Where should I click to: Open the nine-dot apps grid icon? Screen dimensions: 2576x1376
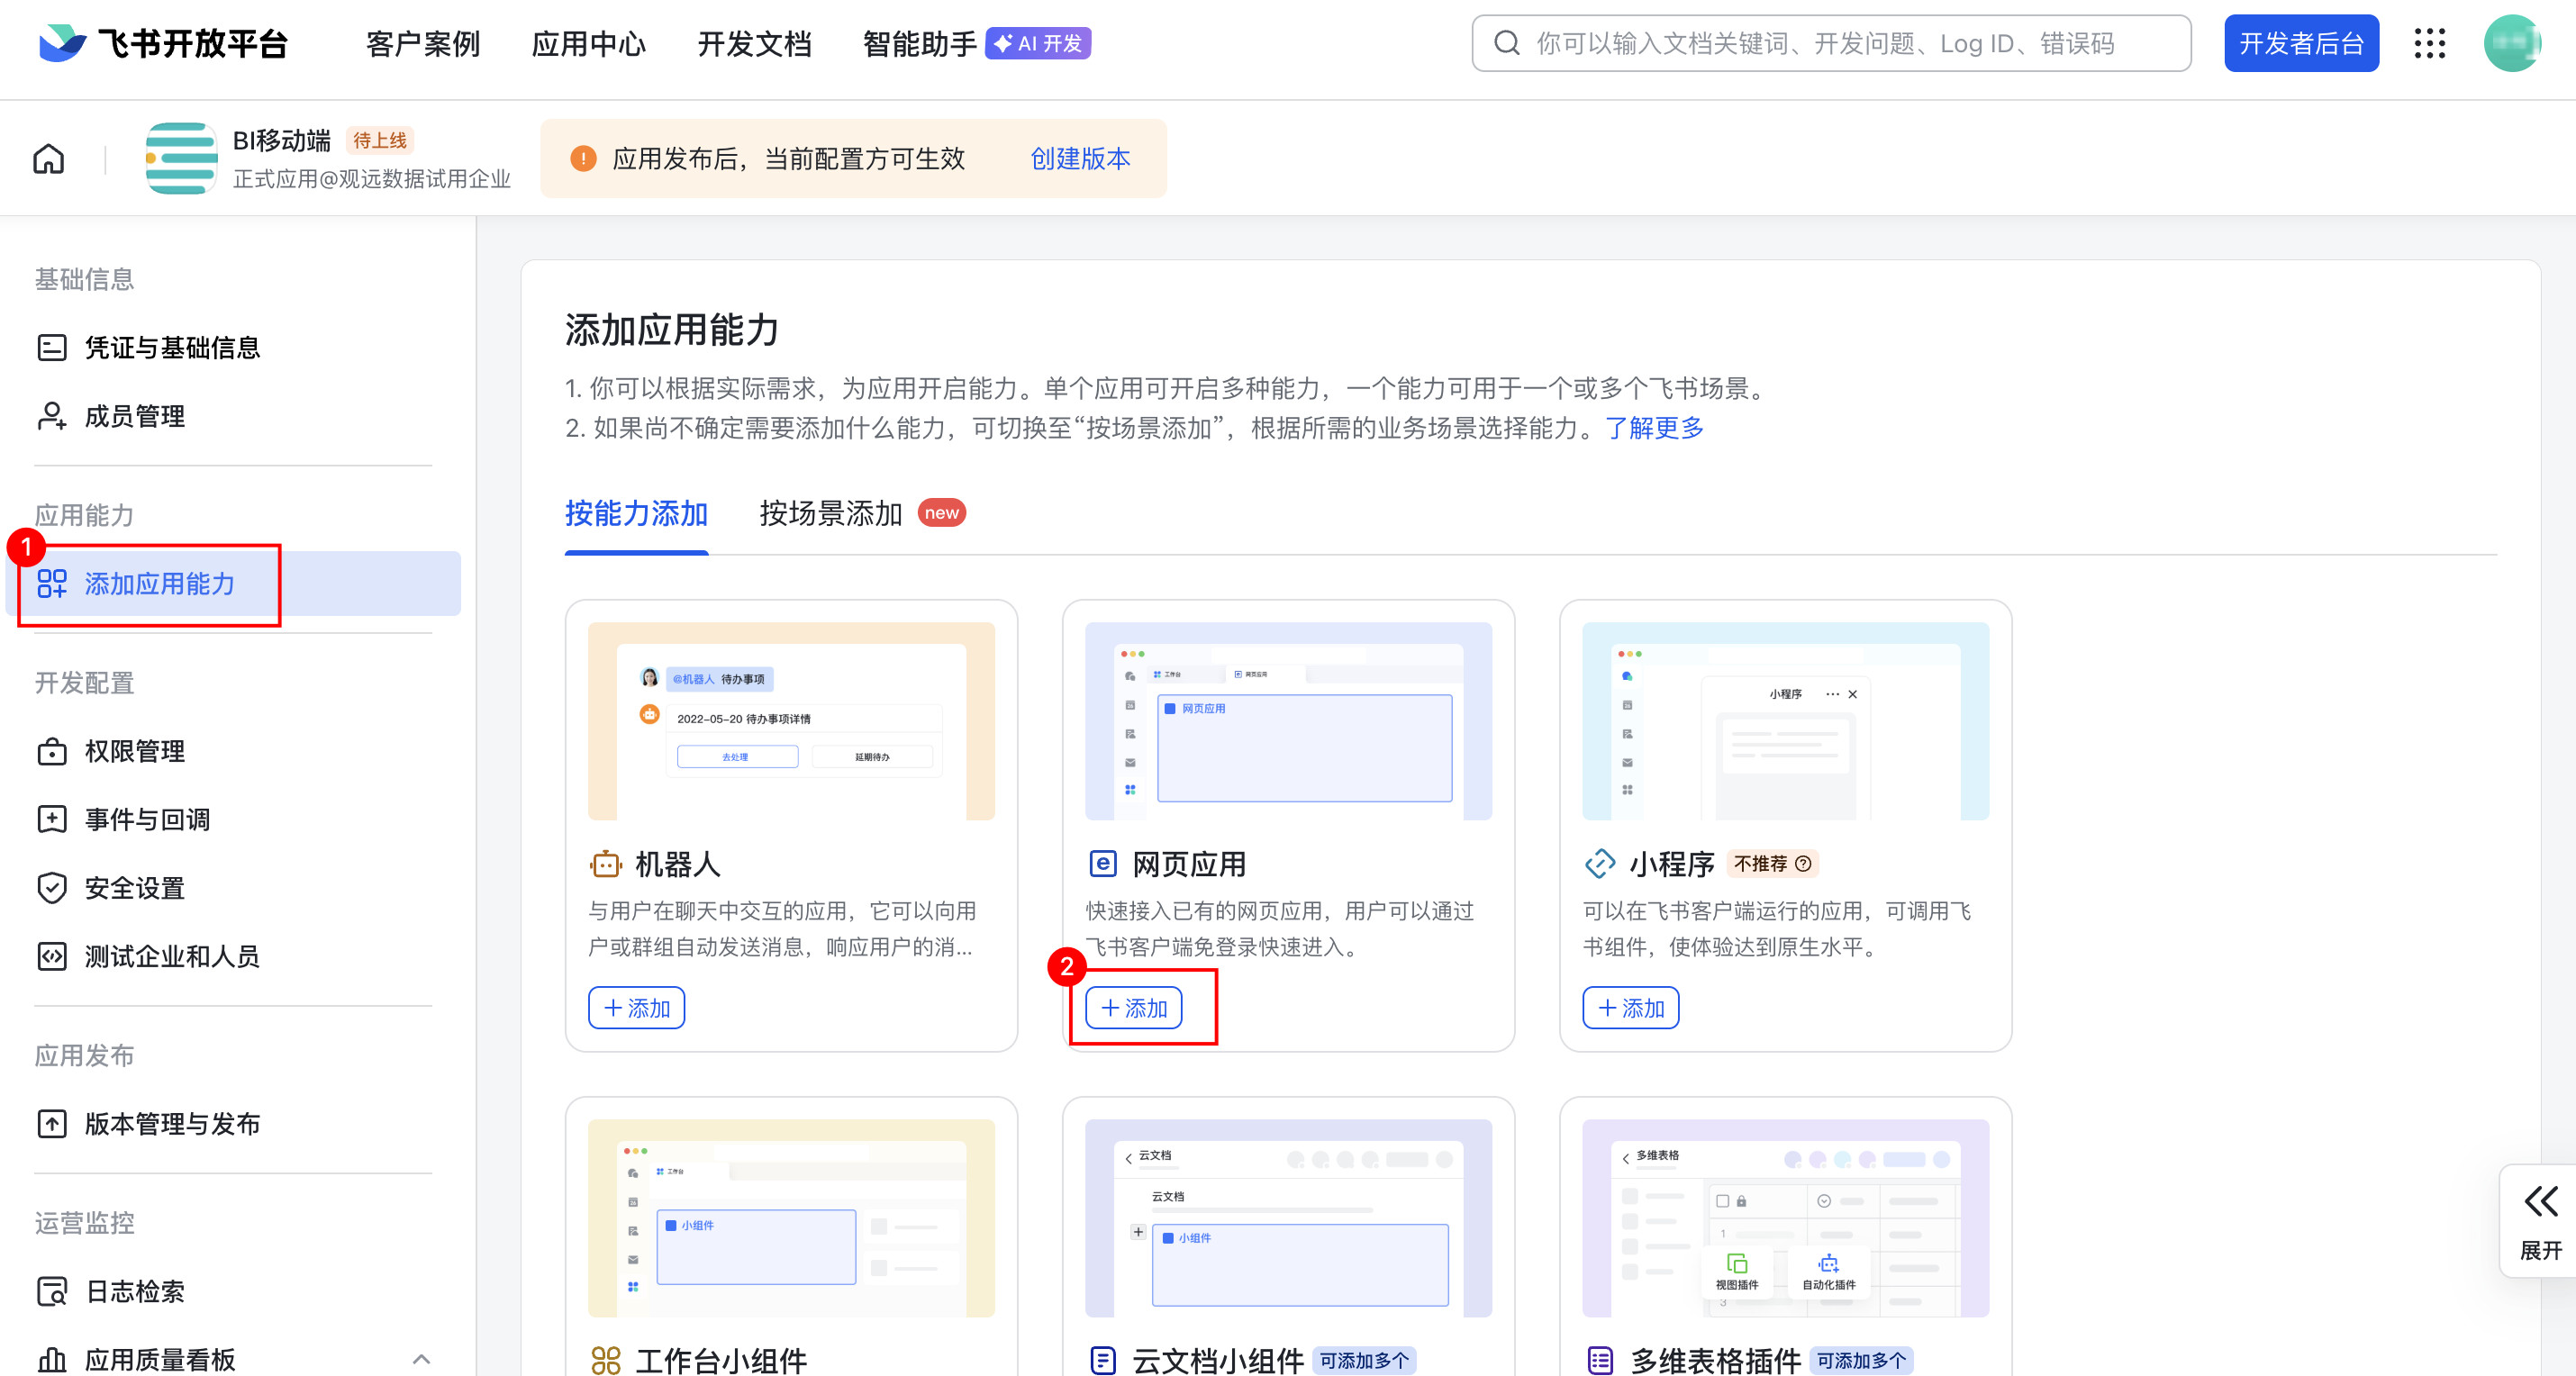coord(2429,44)
